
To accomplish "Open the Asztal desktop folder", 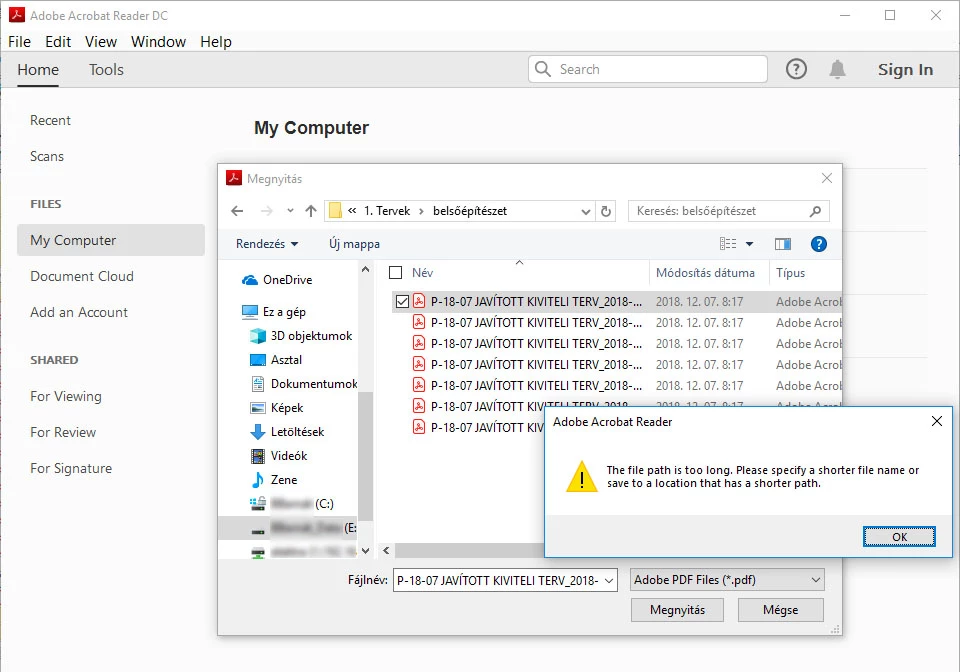I will point(276,360).
